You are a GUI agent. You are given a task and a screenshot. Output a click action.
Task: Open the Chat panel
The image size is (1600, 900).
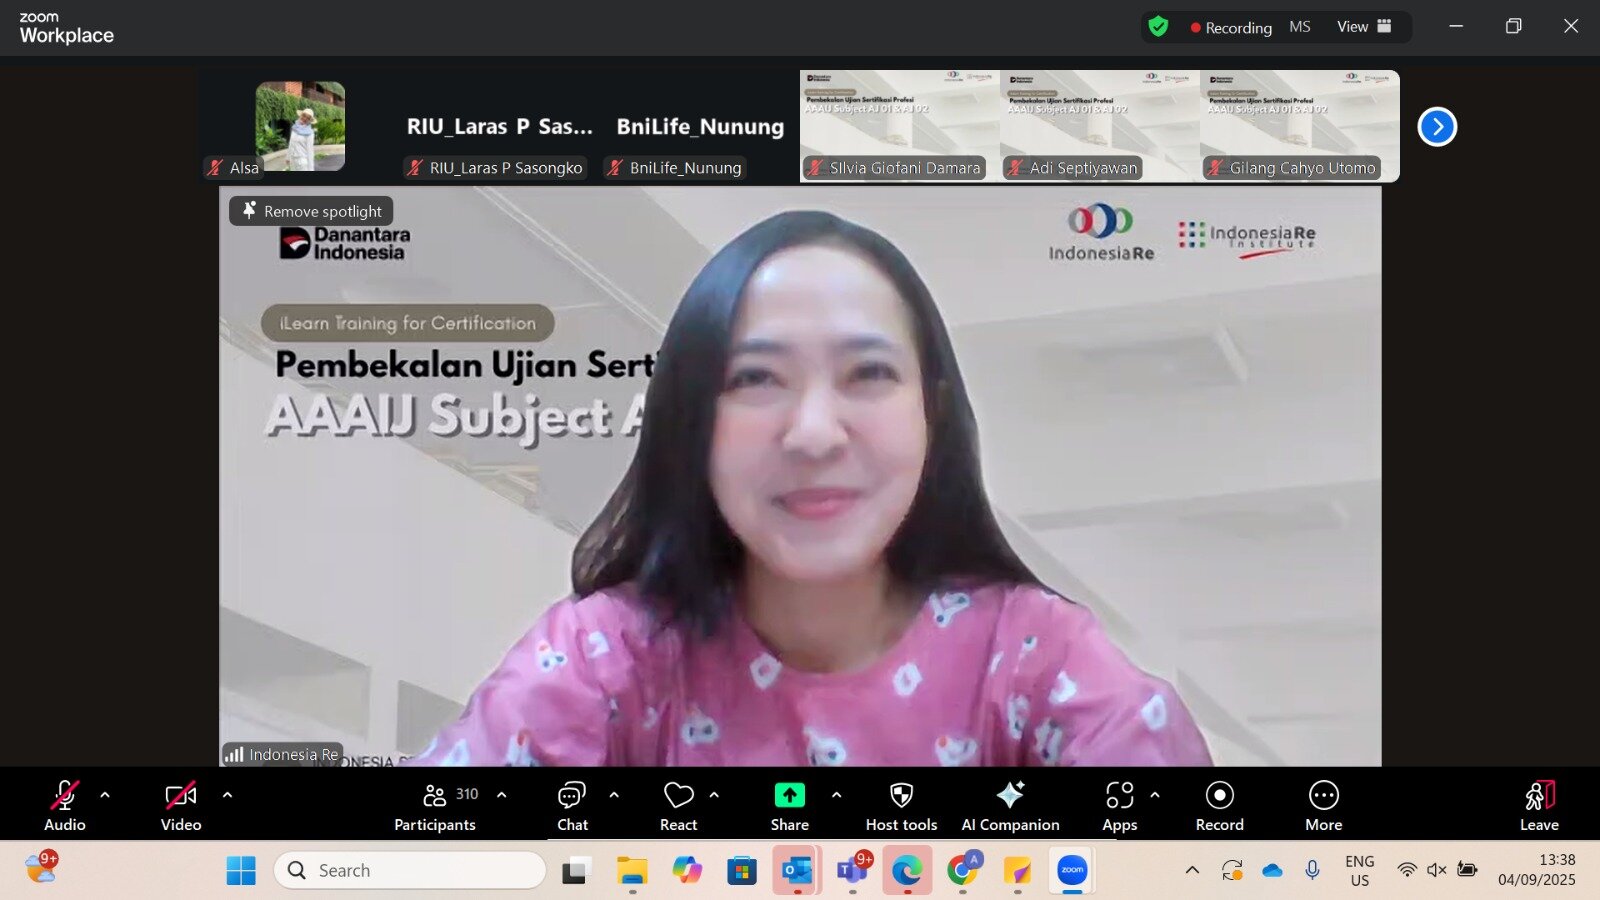(x=572, y=806)
